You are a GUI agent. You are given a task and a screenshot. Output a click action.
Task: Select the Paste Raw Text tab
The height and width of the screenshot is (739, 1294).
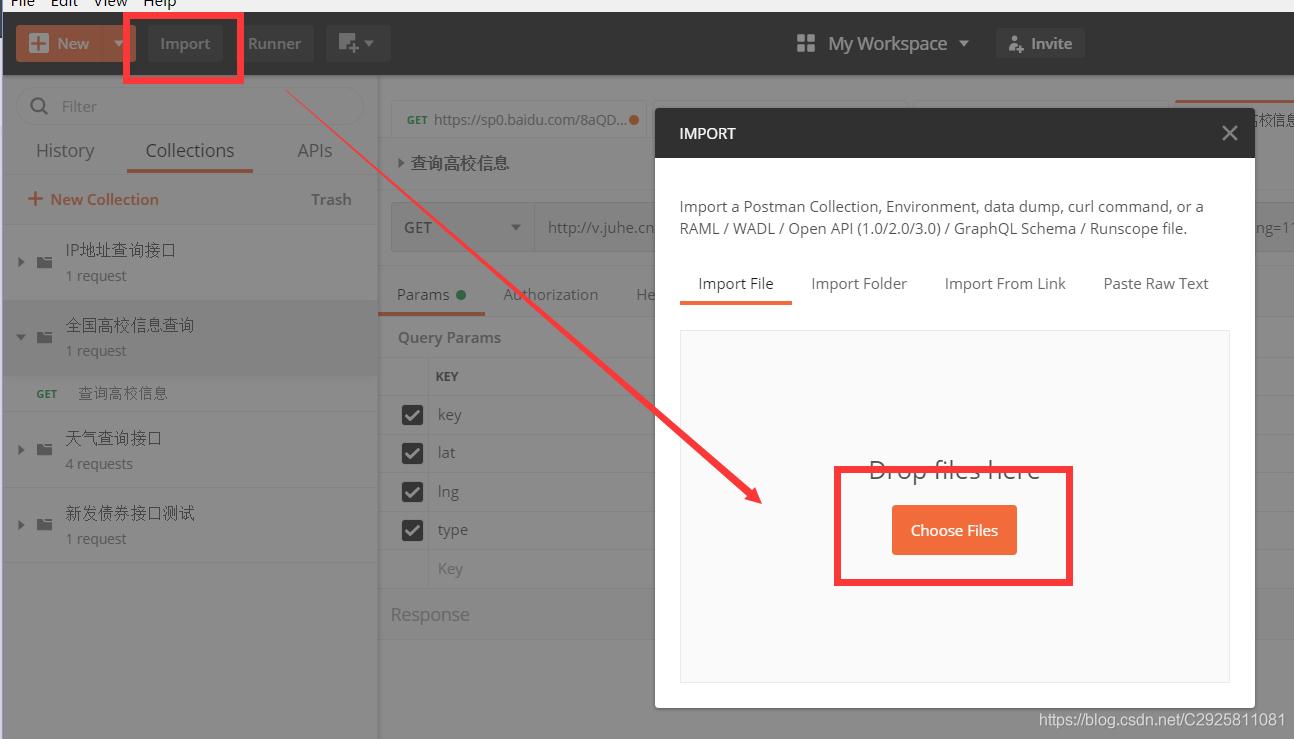(x=1156, y=284)
